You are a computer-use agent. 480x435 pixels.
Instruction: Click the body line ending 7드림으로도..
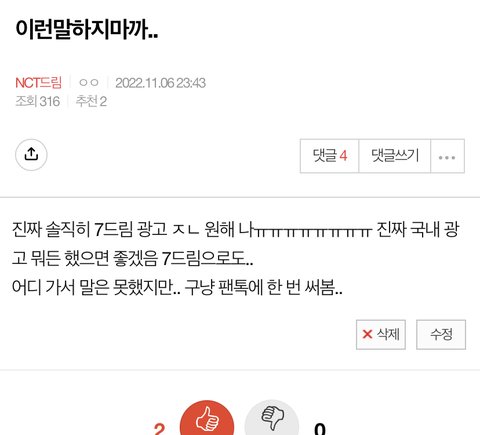point(132,258)
